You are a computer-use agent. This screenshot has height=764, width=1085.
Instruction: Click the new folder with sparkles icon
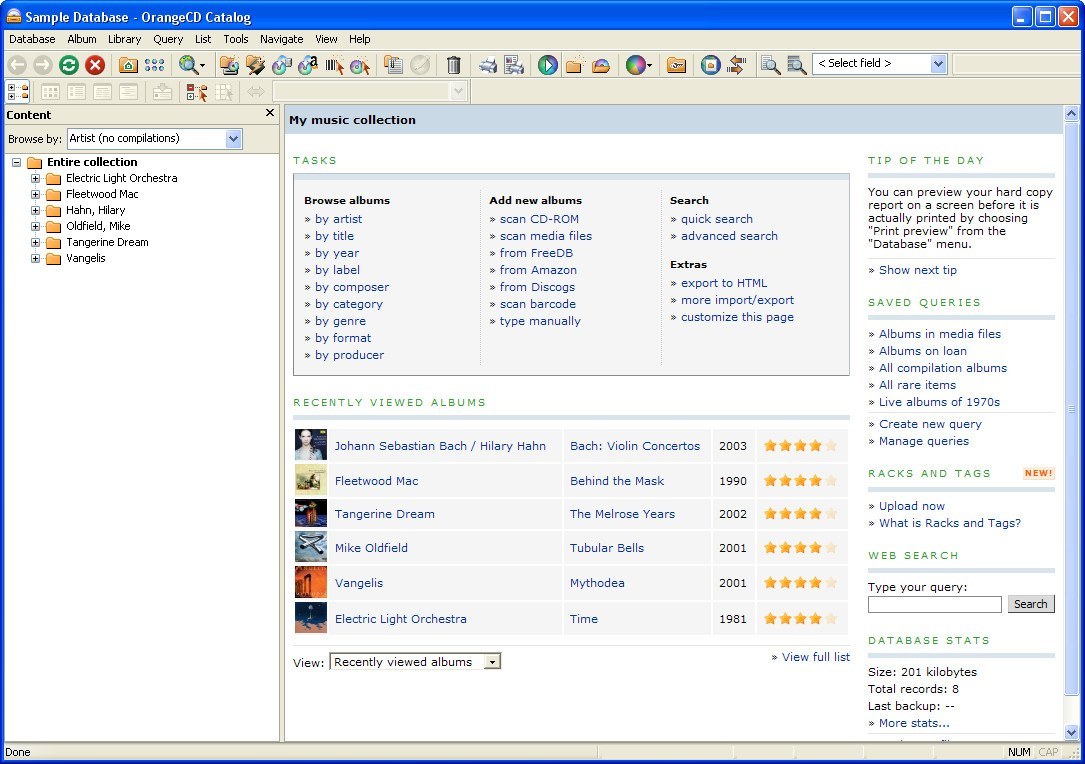[x=574, y=65]
